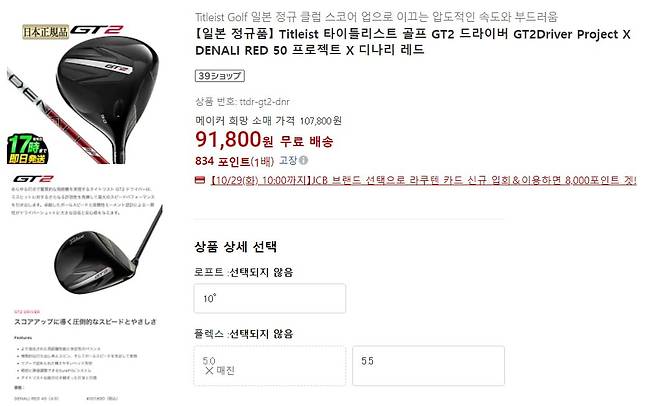This screenshot has height=406, width=658.
Task: Click the red credit card icon
Action: point(200,180)
